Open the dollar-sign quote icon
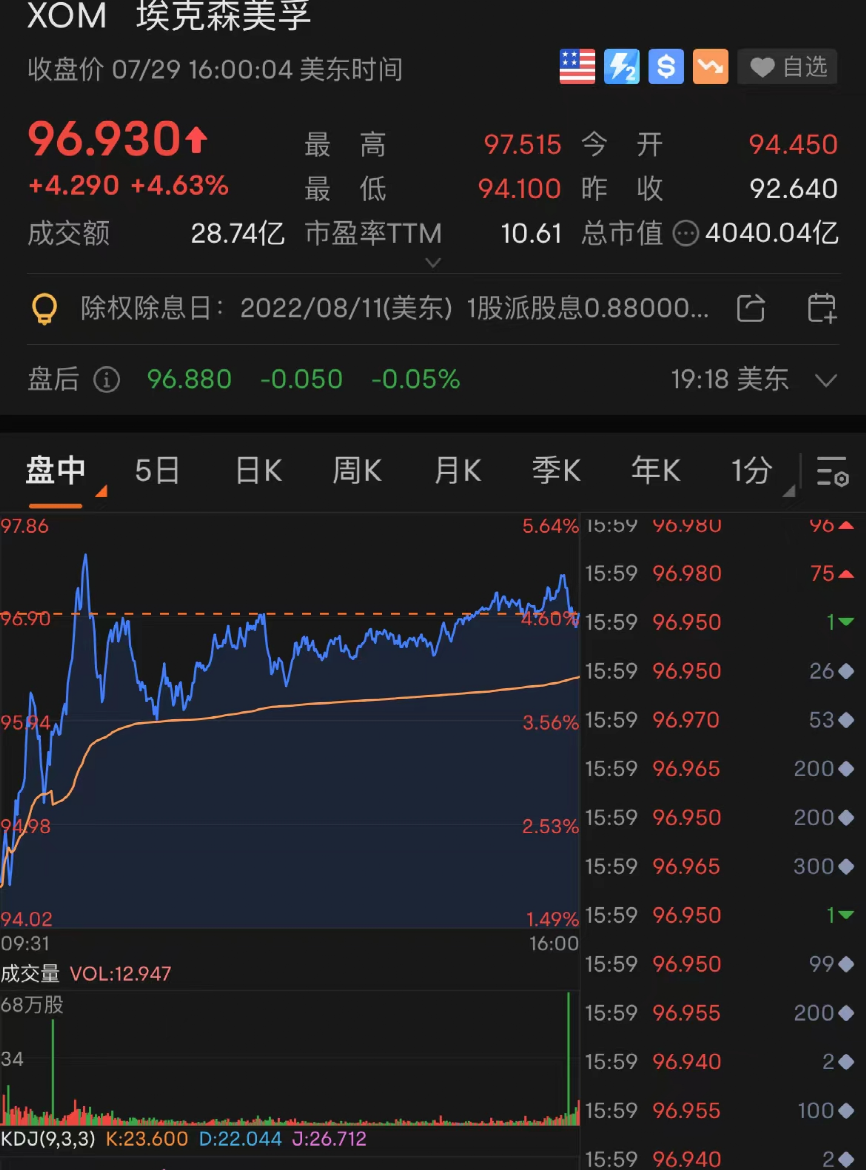 click(665, 66)
